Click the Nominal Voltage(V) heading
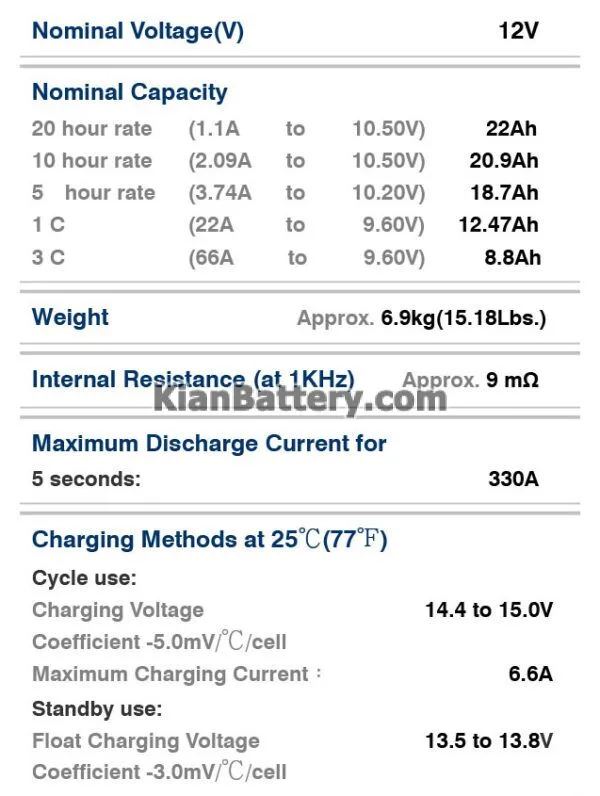 [x=138, y=31]
